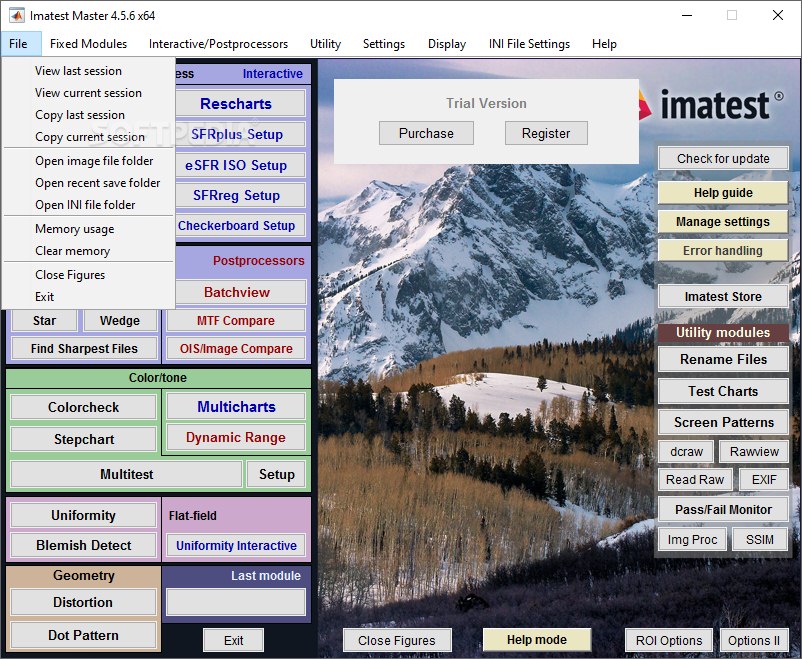Viewport: 802px width, 659px height.
Task: Open the Multicharts module
Action: [x=236, y=407]
